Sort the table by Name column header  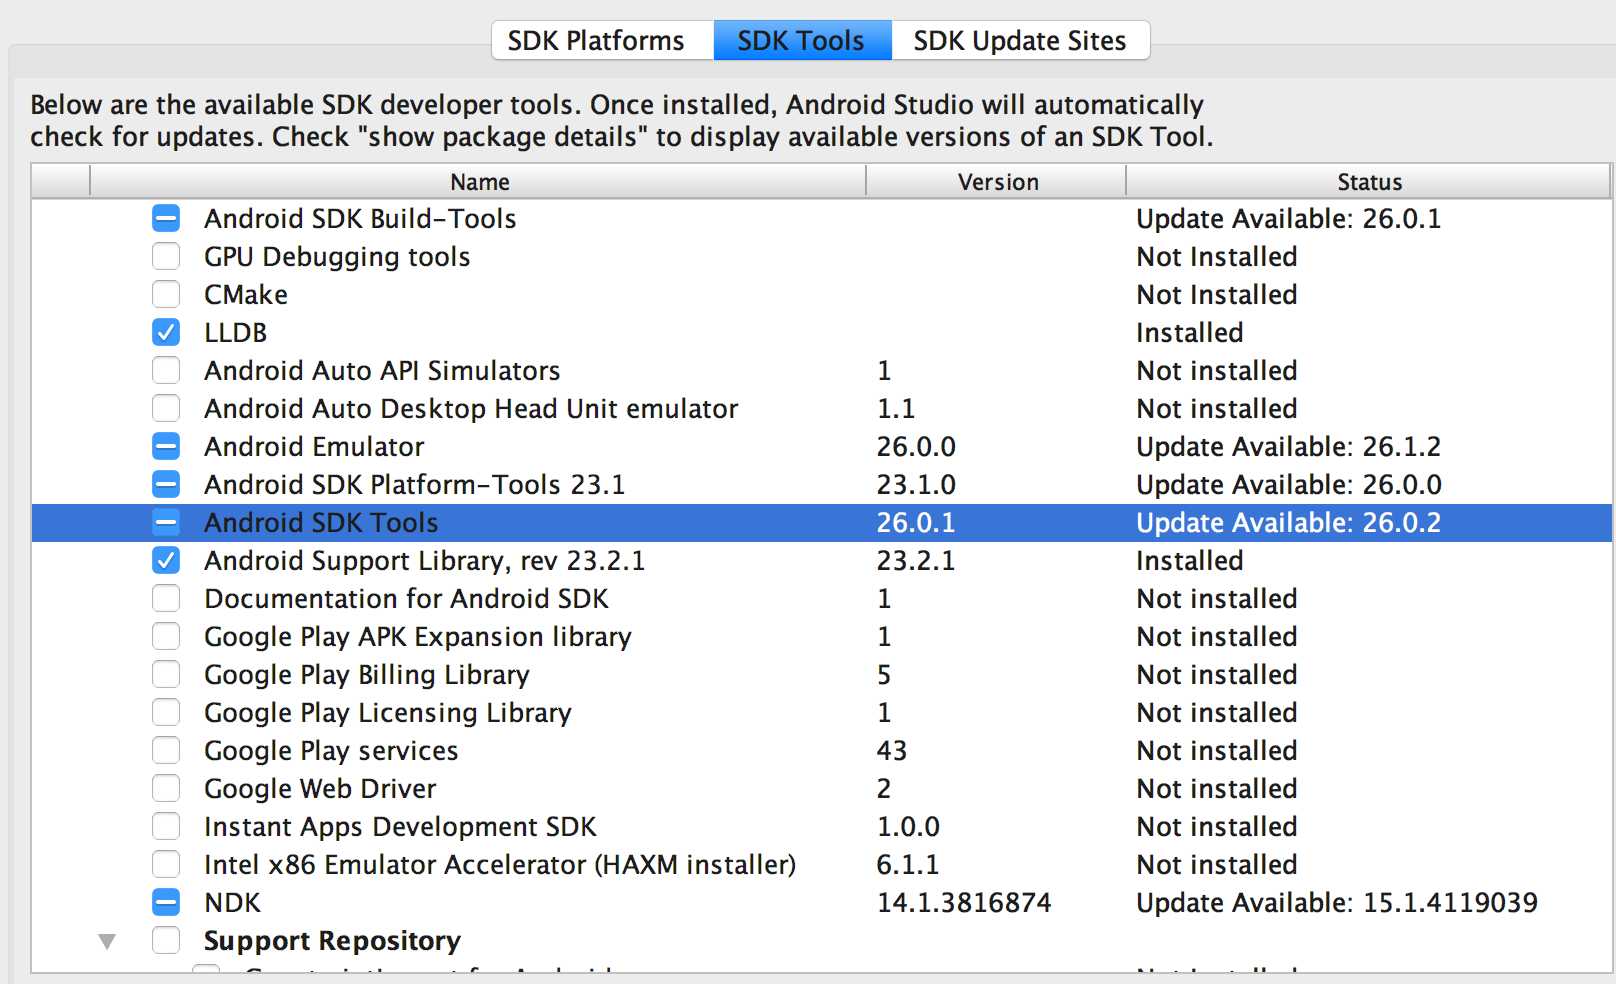(479, 182)
